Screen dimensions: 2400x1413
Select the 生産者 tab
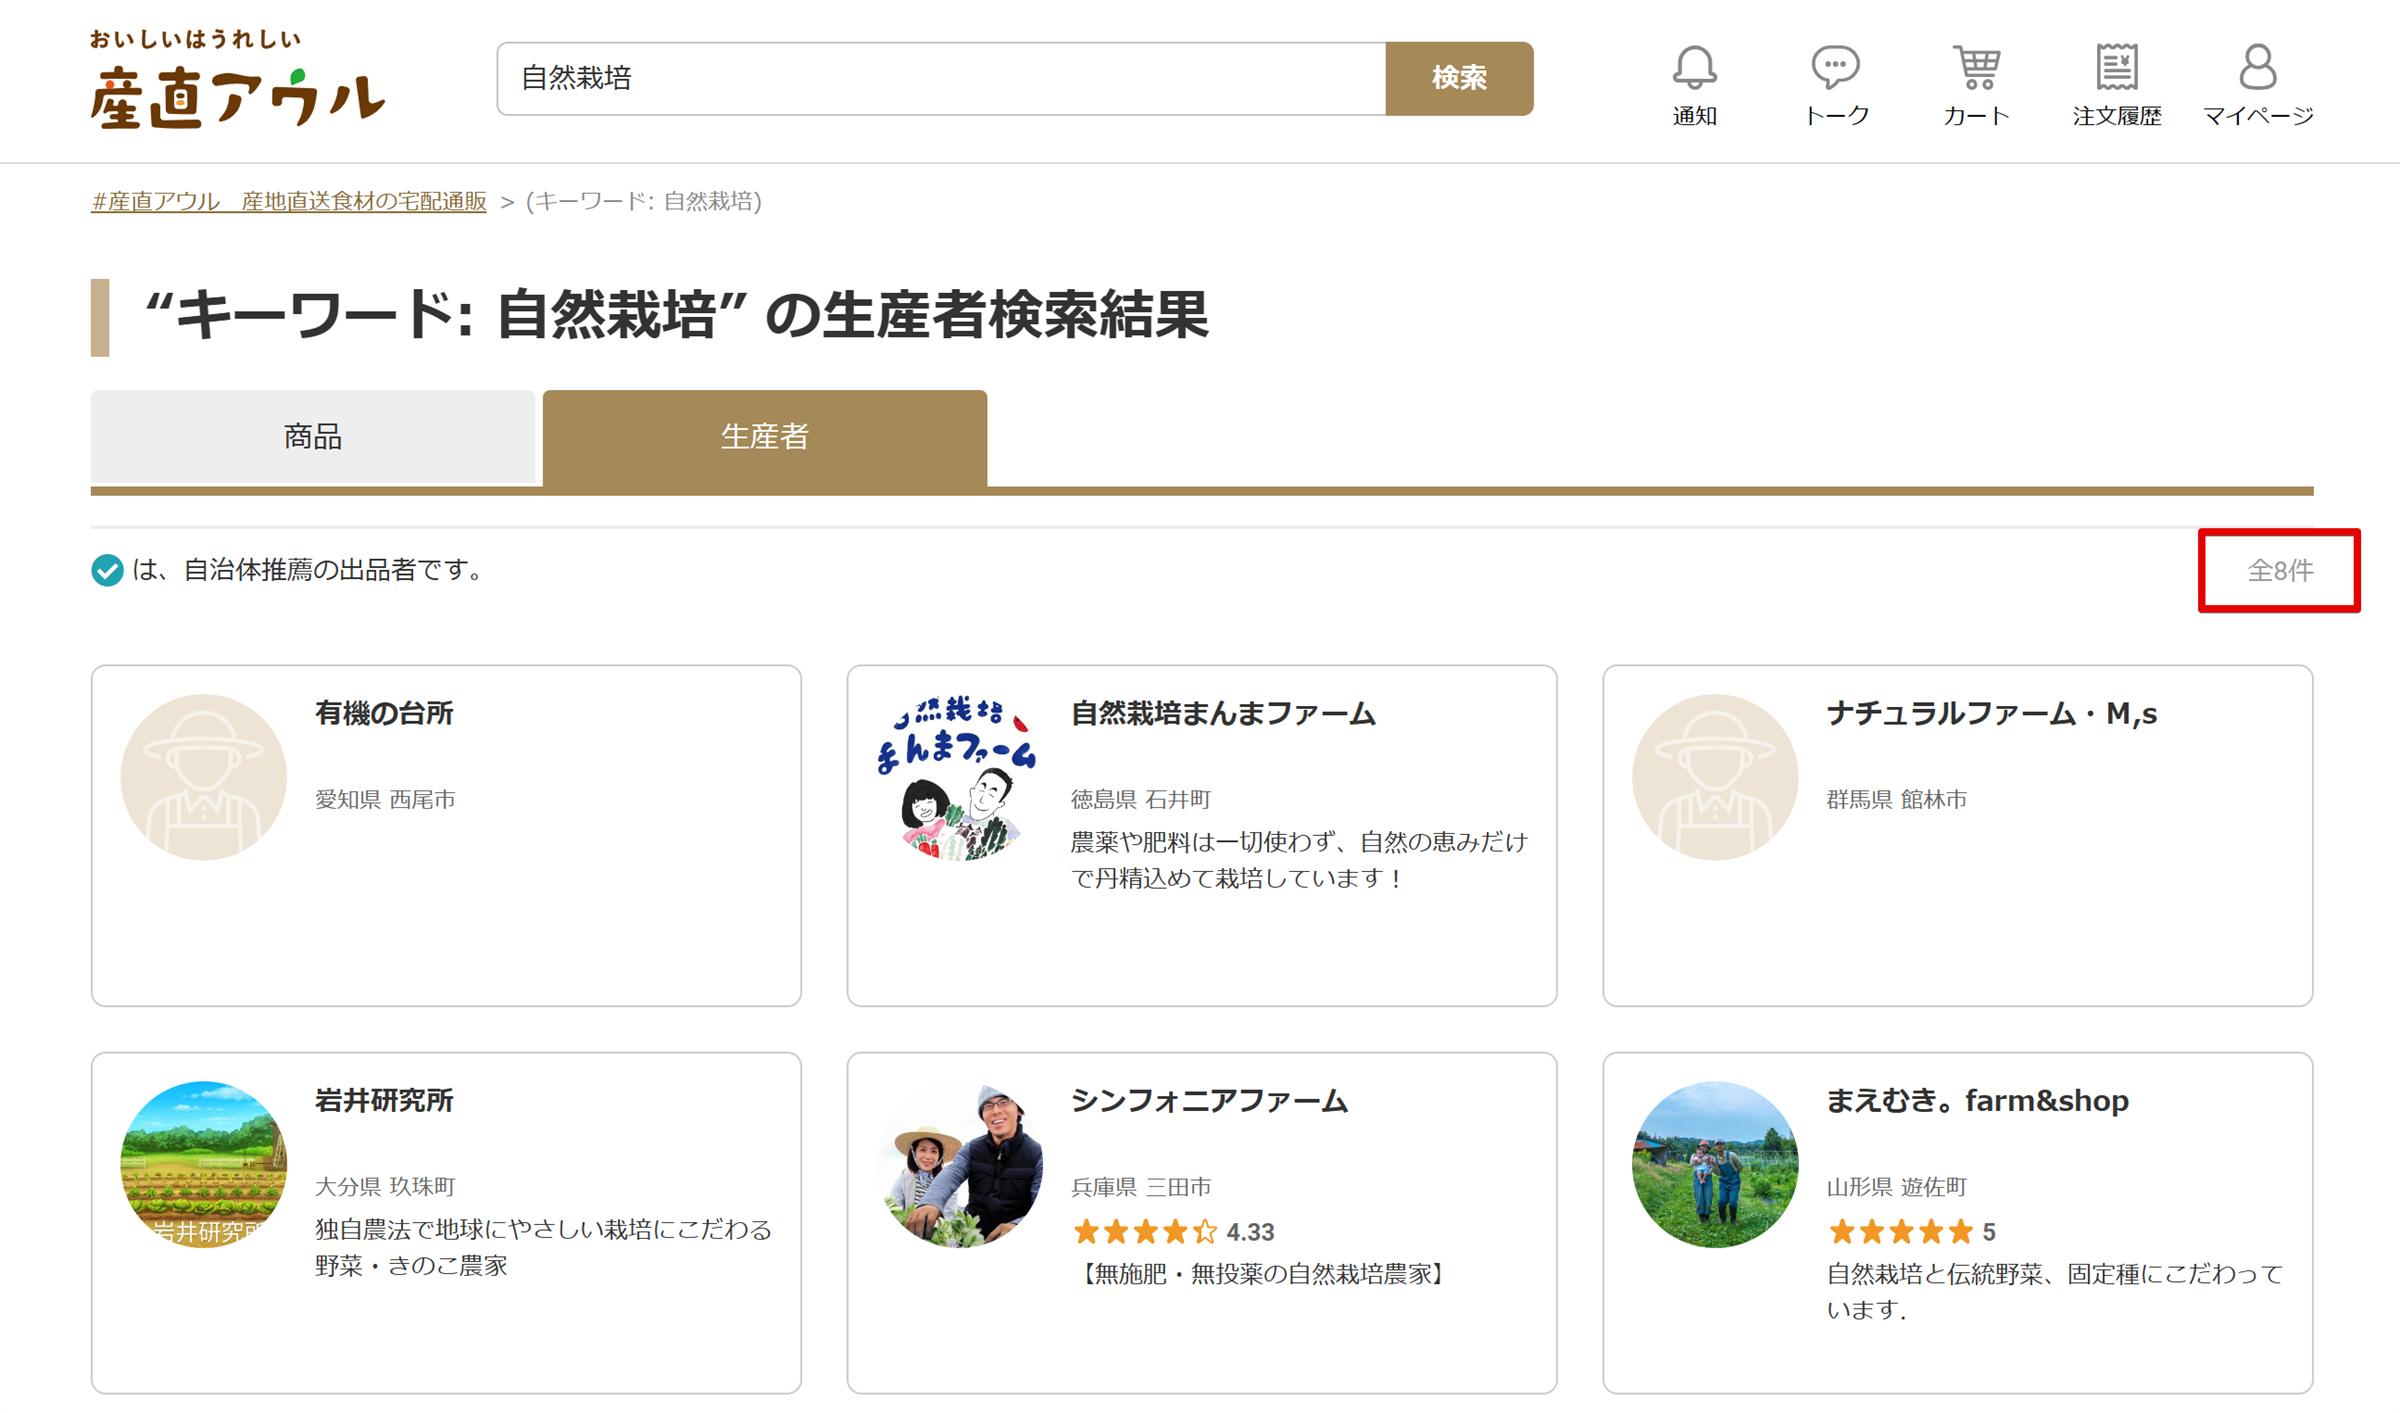(765, 437)
